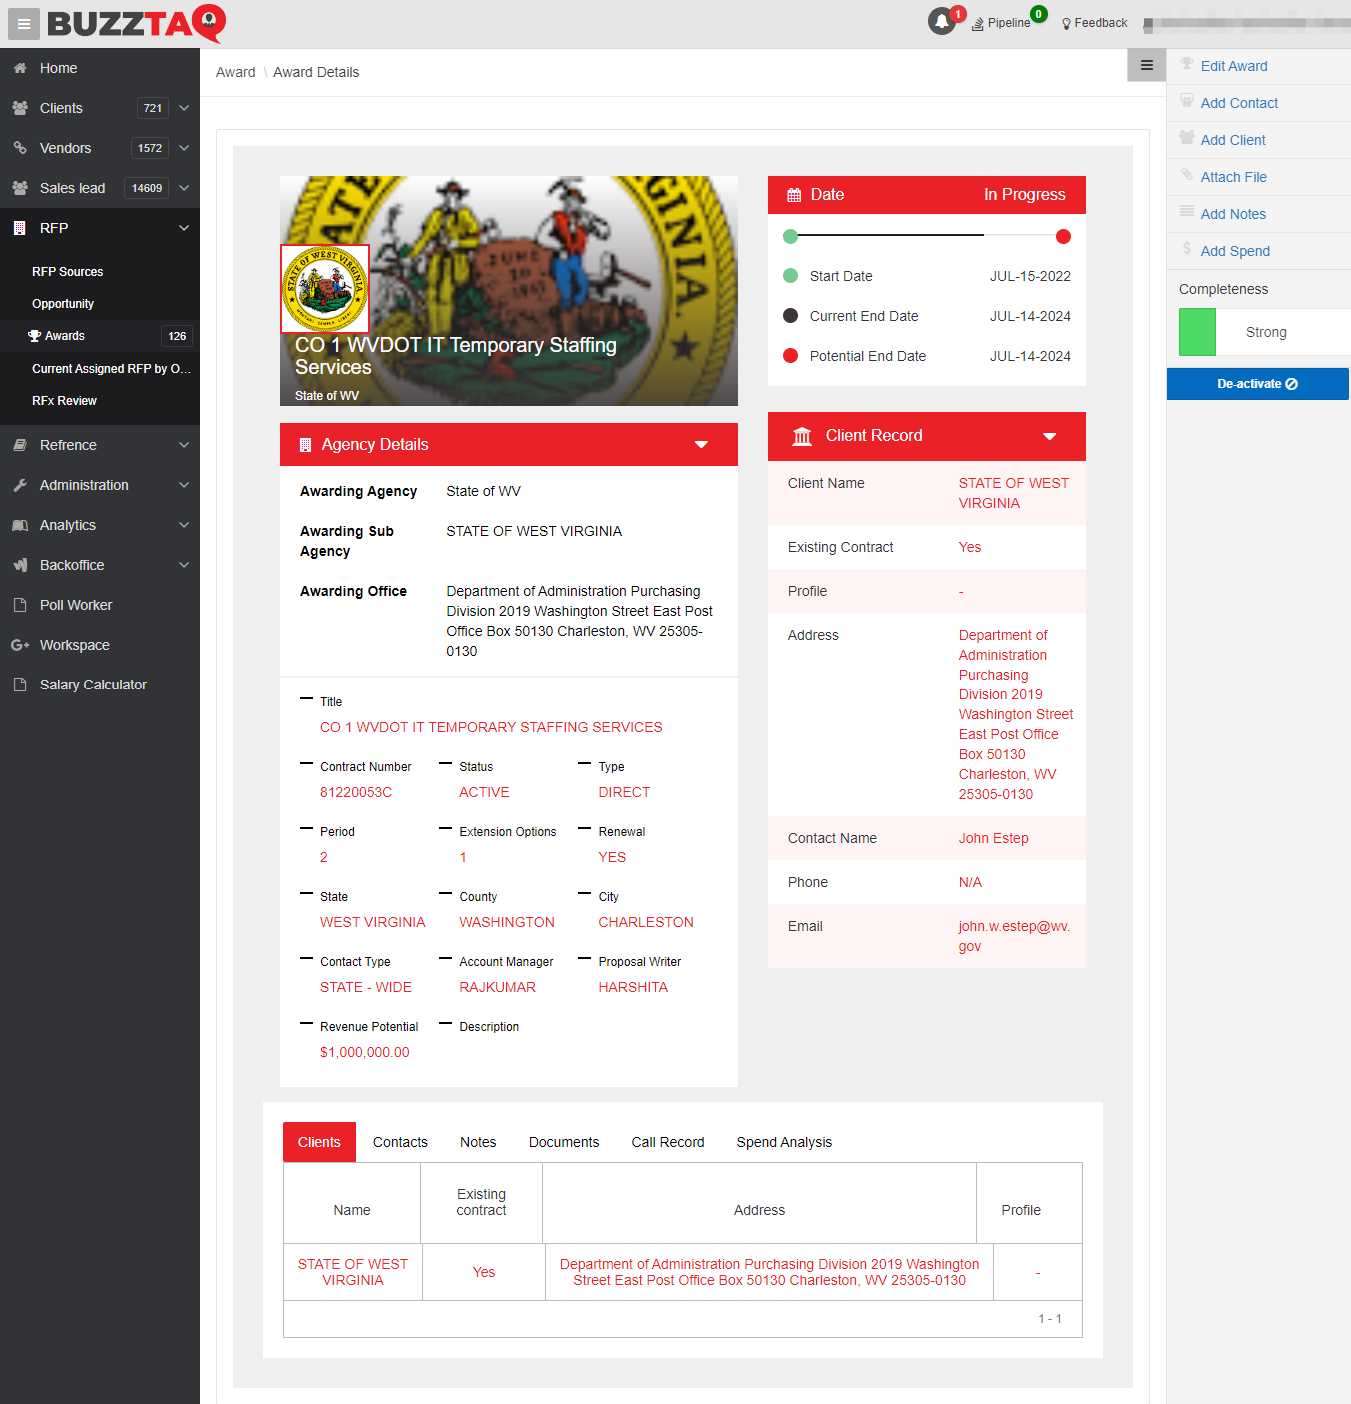Click the West Virginia seal thumbnail

pos(325,289)
